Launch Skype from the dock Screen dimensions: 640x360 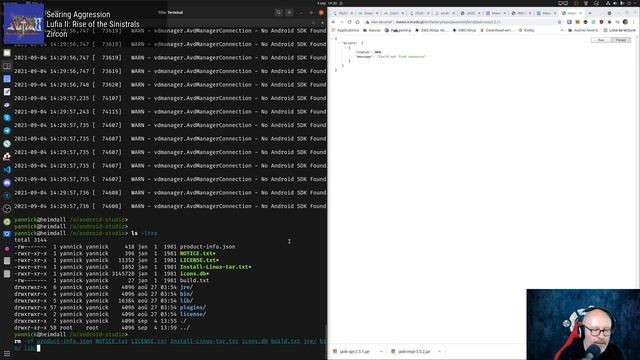pos(7,118)
